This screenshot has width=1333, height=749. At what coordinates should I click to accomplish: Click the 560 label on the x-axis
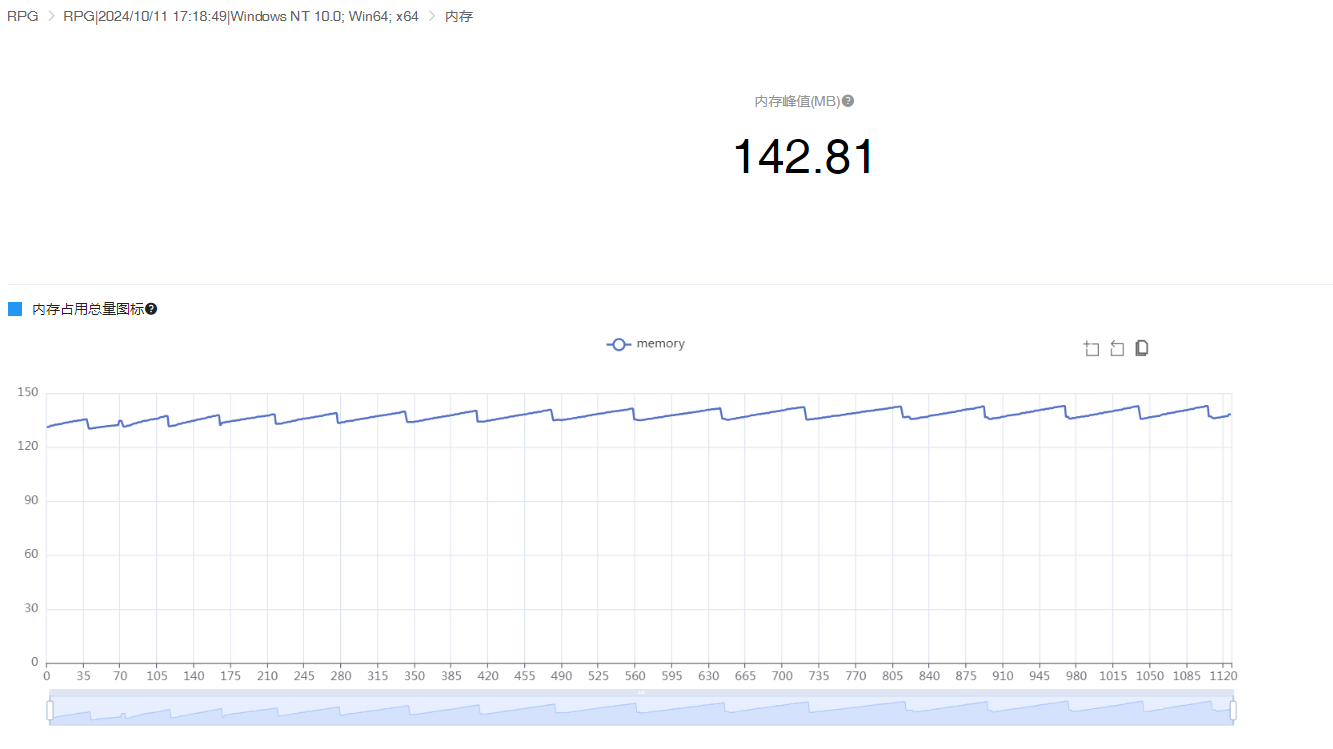point(635,676)
